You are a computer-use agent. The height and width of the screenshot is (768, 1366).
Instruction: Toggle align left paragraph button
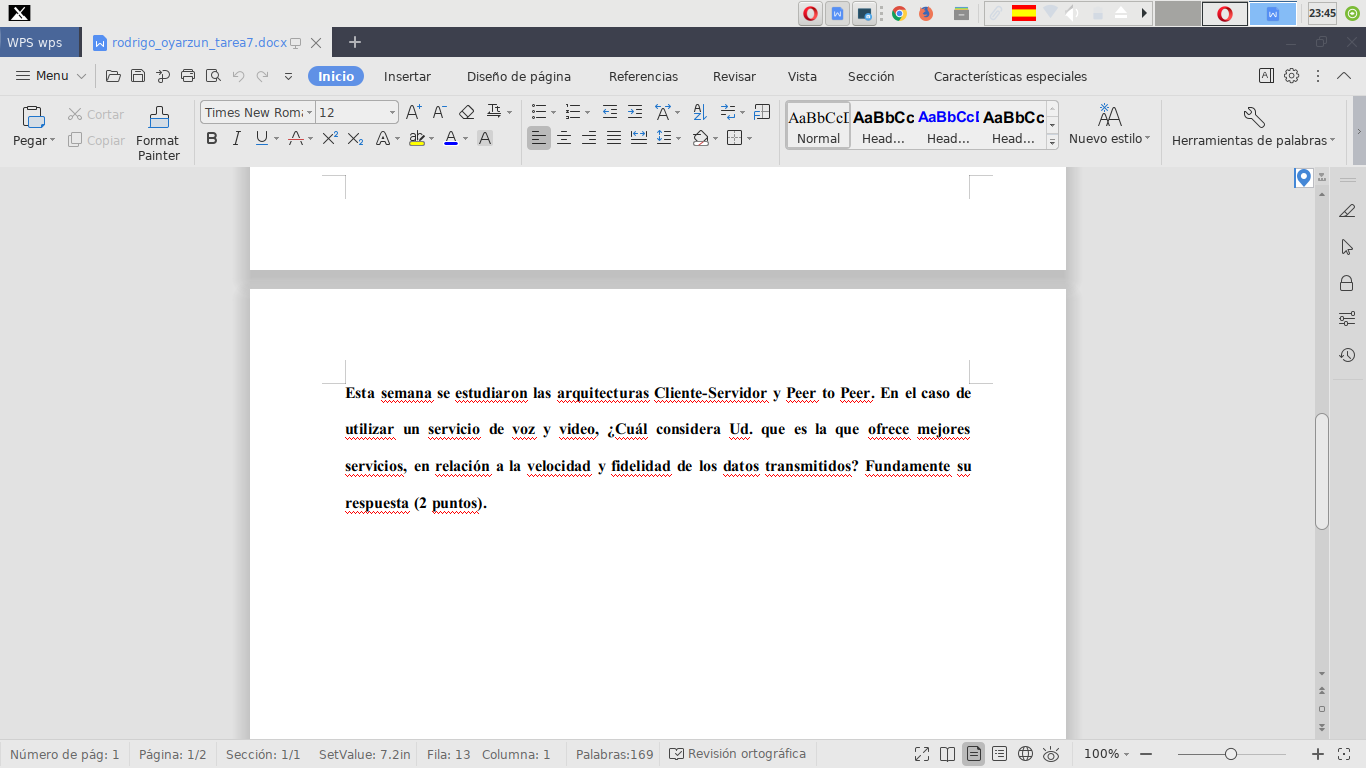tap(539, 139)
